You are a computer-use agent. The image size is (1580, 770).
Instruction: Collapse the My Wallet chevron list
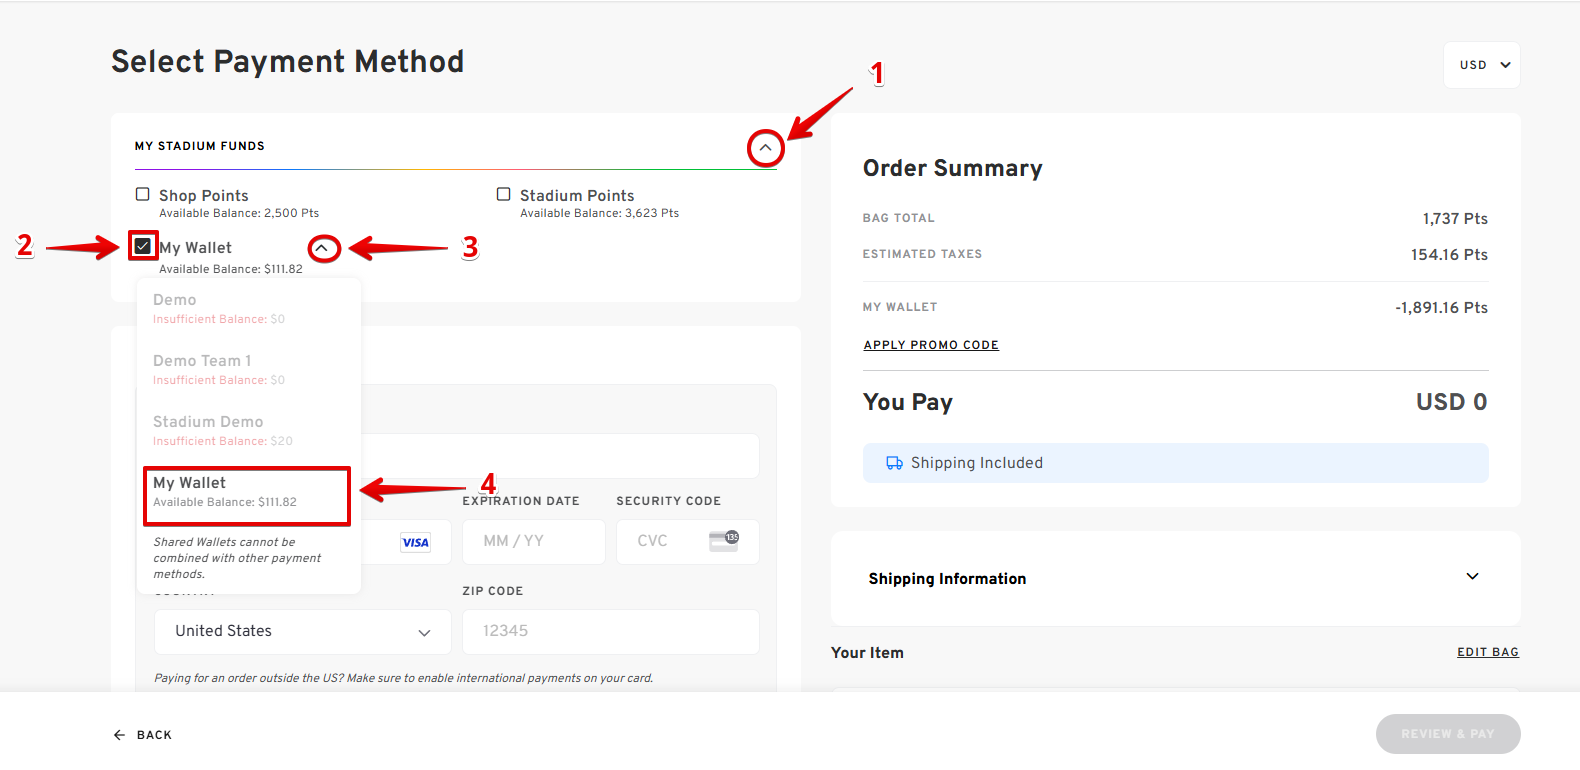322,248
